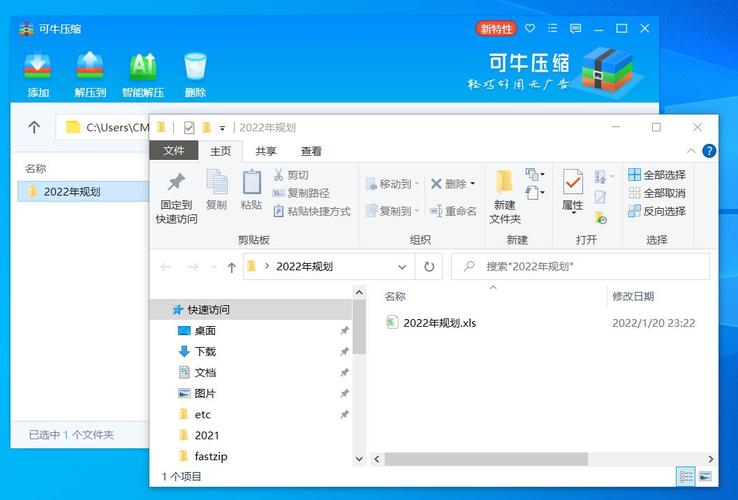738x500 pixels.
Task: Open the easy access dropdown in 新建 group
Action: [x=535, y=193]
